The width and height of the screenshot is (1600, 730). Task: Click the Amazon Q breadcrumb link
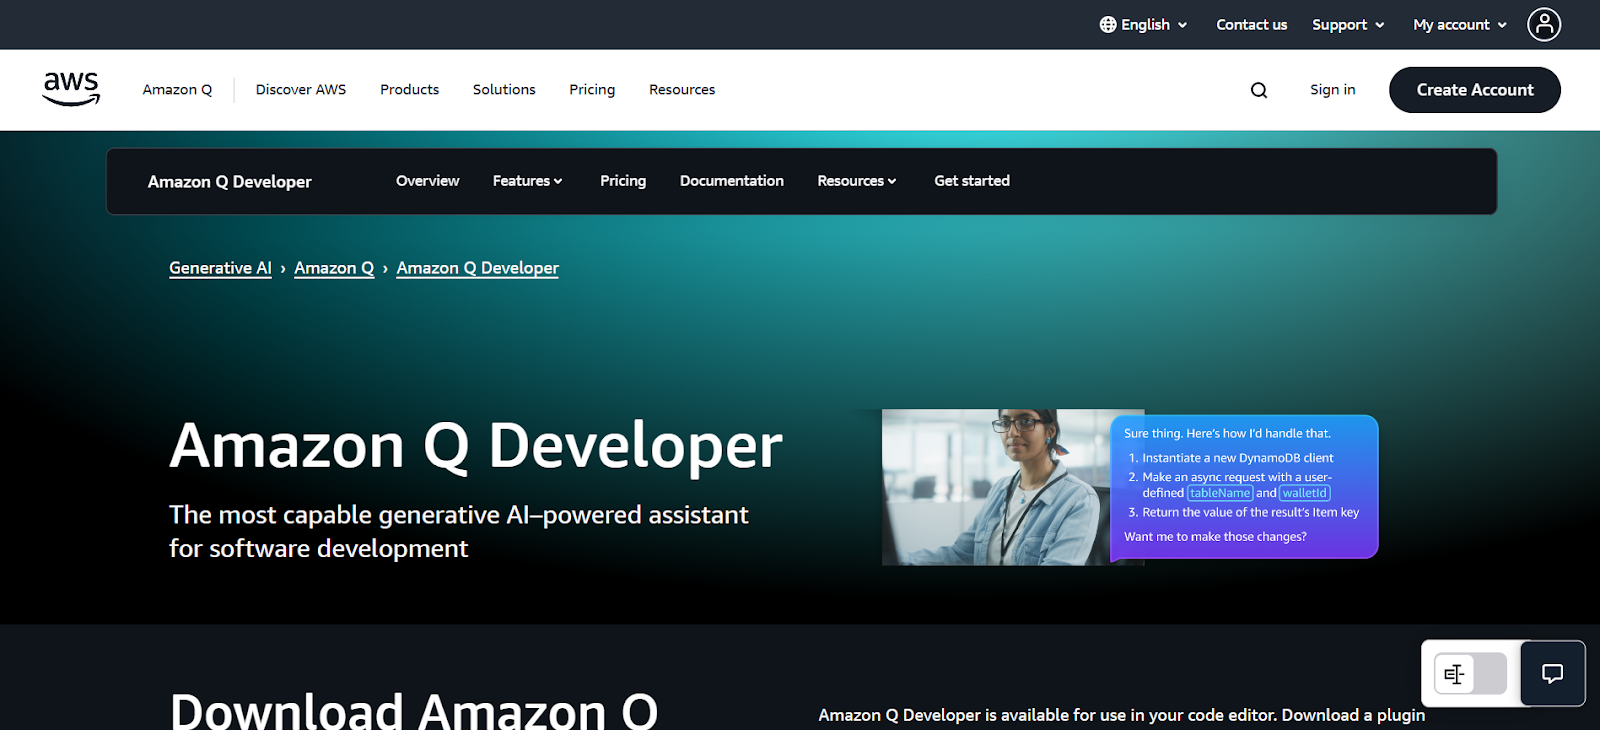point(334,268)
